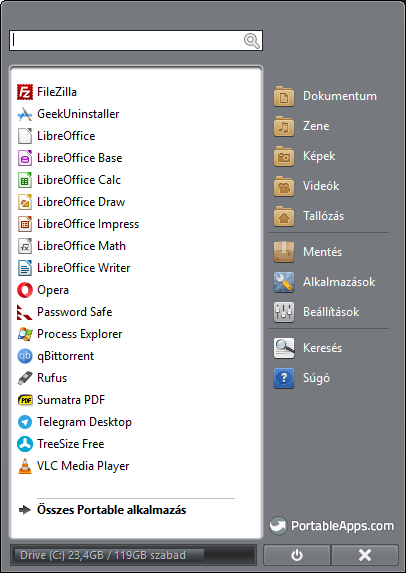Image resolution: width=406 pixels, height=573 pixels.
Task: Open VLC Media Player cone icon
Action: [x=25, y=466]
